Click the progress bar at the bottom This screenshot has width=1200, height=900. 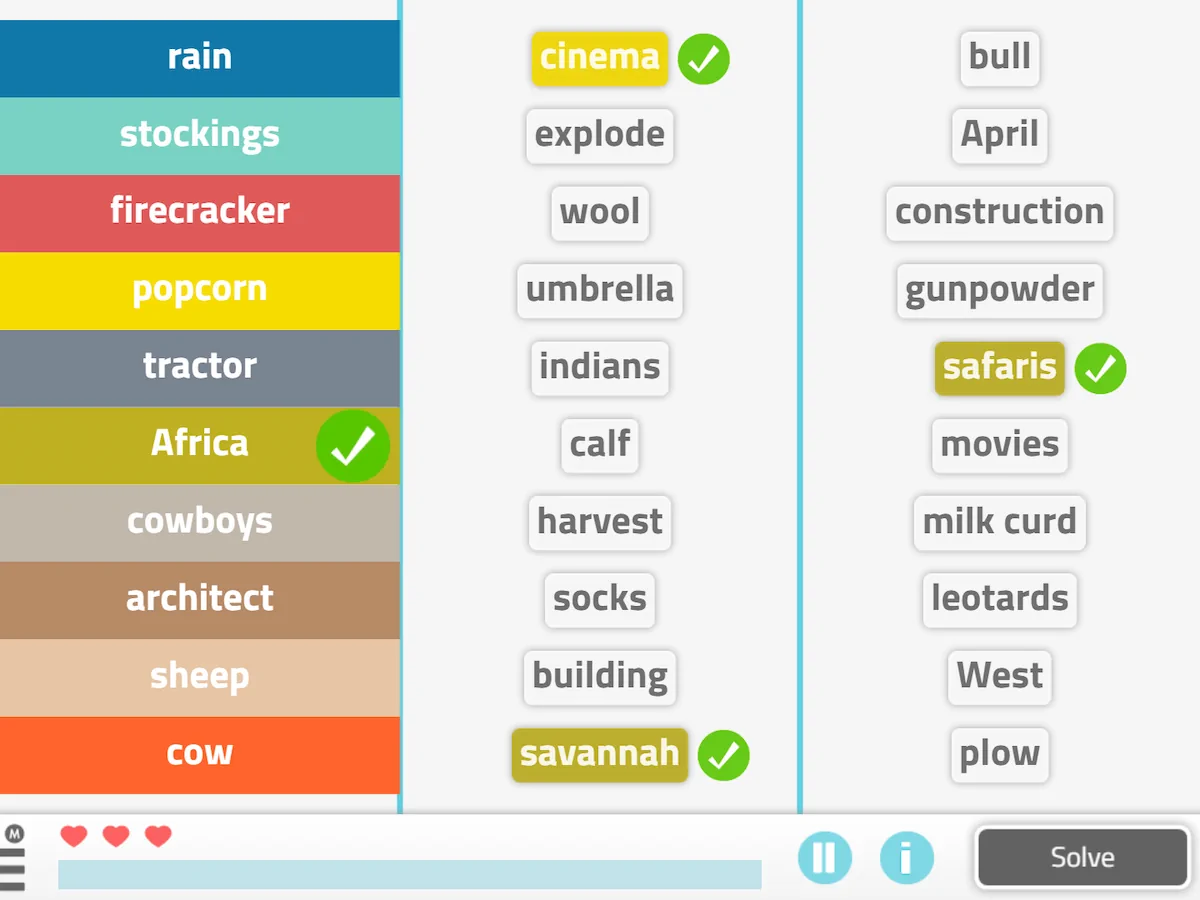[x=410, y=875]
